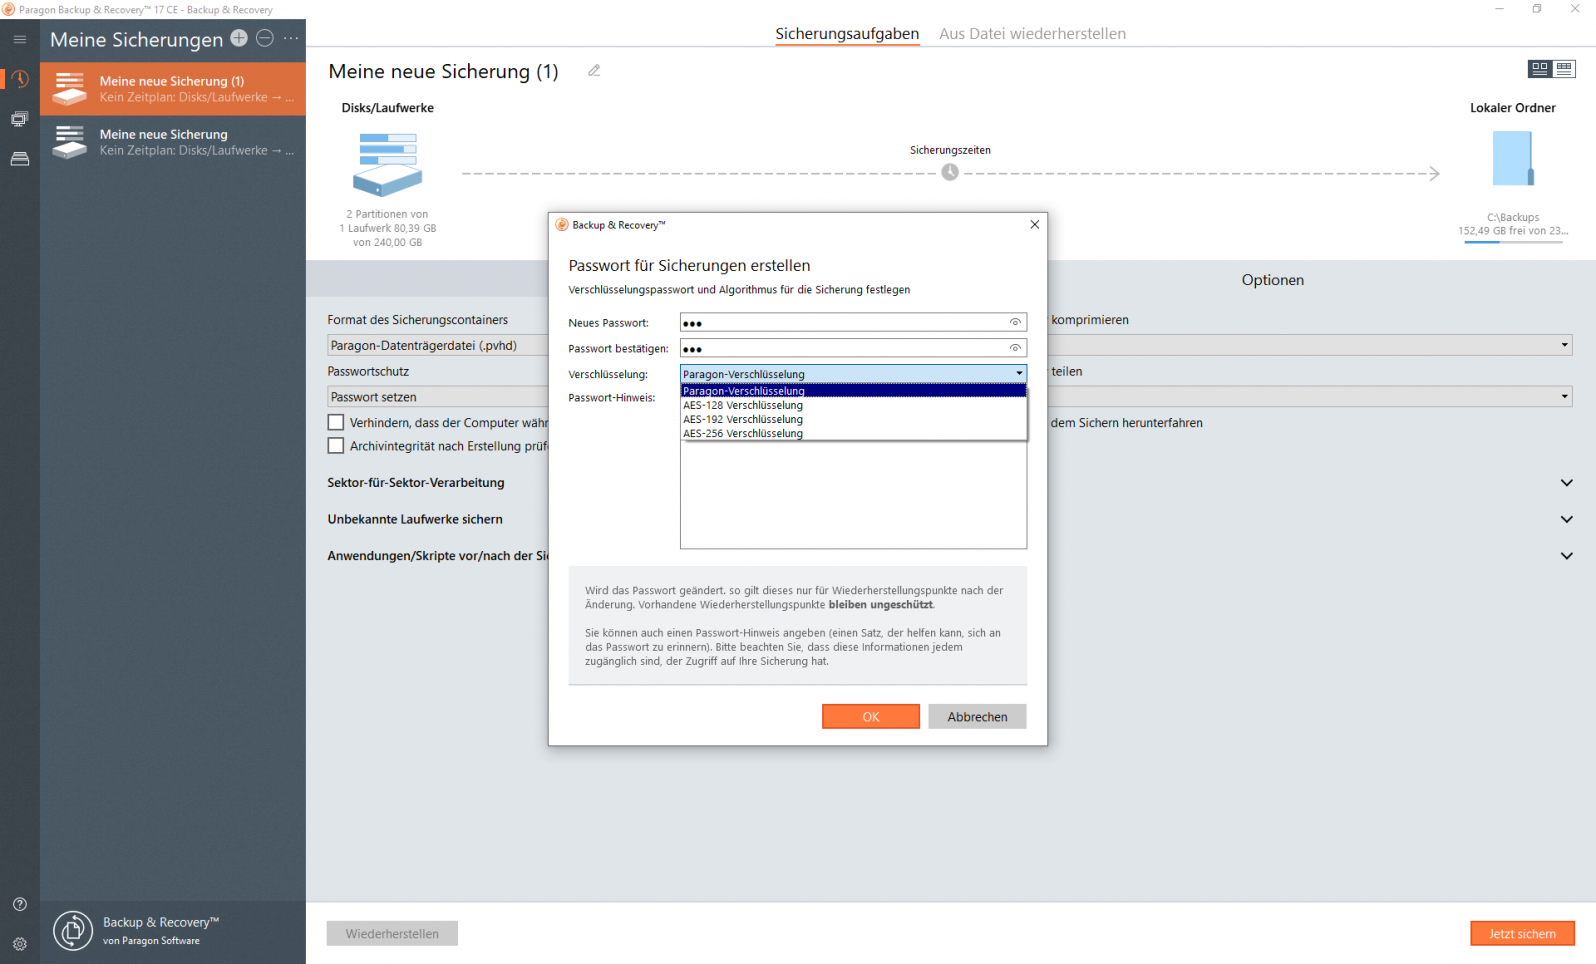Click the hamburger menu icon in sidebar
The width and height of the screenshot is (1596, 964).
19,39
